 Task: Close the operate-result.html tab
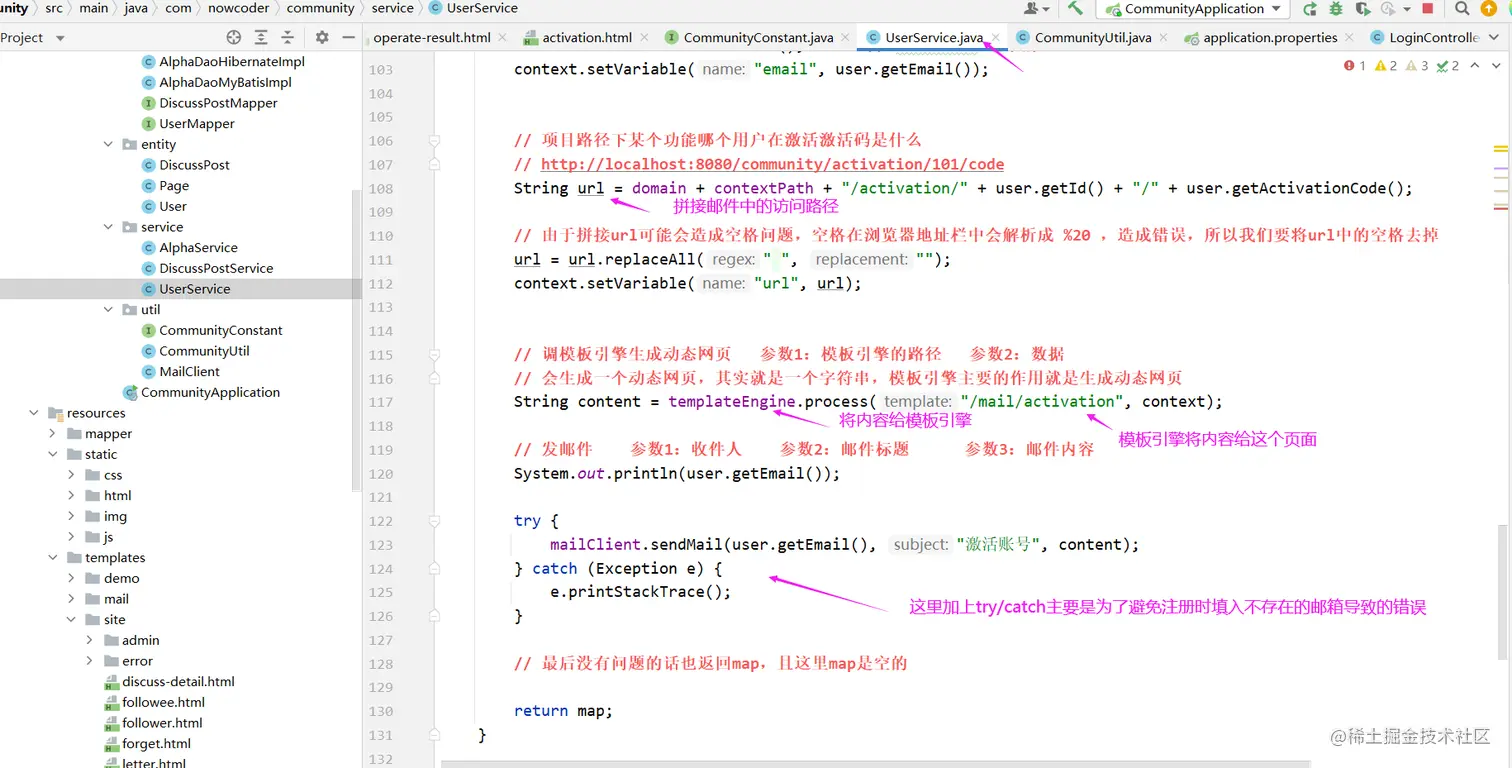click(x=503, y=38)
